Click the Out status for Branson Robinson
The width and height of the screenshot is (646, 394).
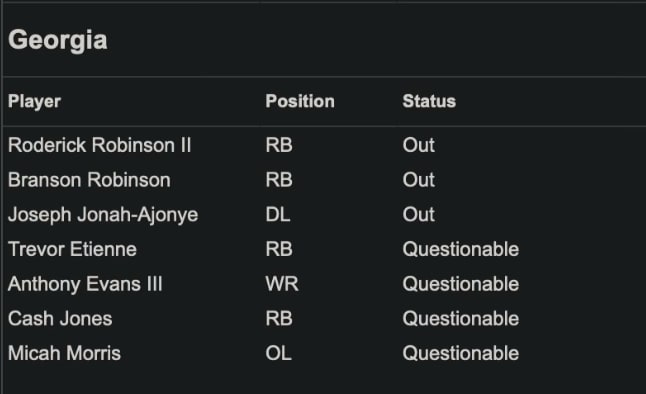pyautogui.click(x=419, y=180)
